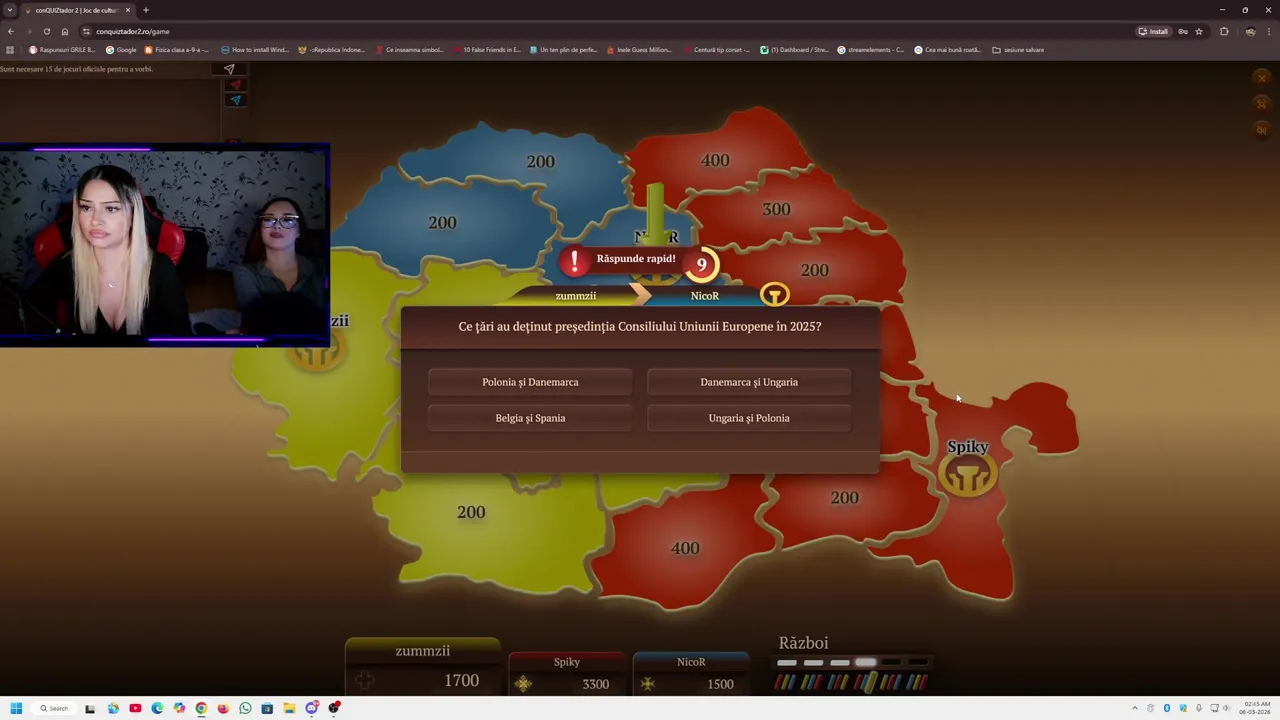Select the red 300 region
This screenshot has height=720, width=1280.
776,209
